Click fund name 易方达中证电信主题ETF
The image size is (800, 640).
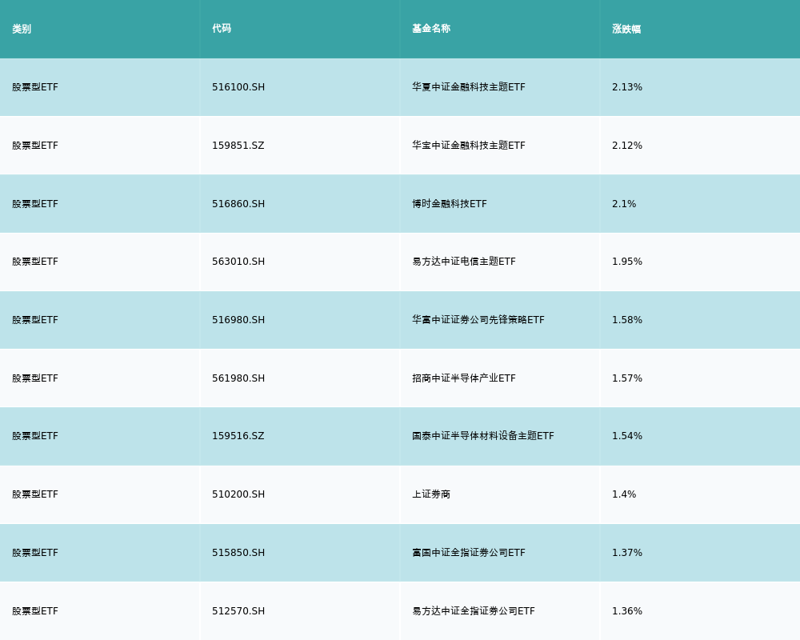pyautogui.click(x=464, y=261)
